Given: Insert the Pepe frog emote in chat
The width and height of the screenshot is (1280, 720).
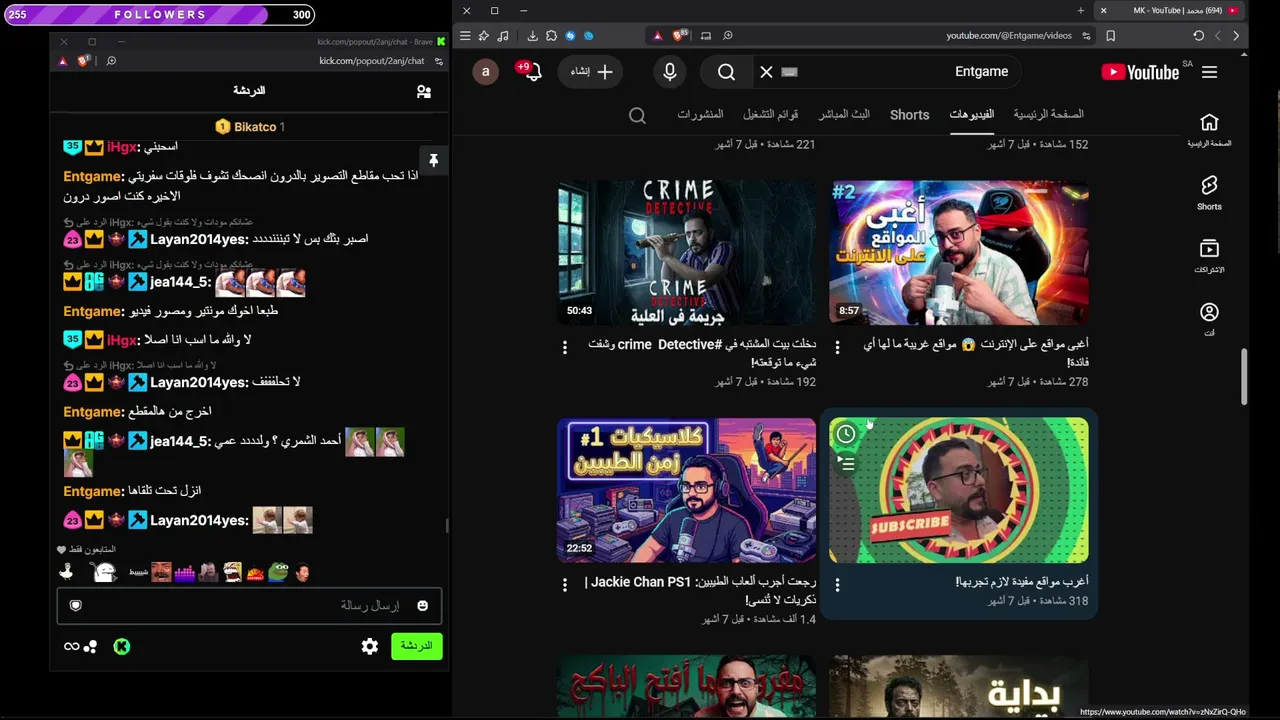Looking at the screenshot, I should pos(278,573).
